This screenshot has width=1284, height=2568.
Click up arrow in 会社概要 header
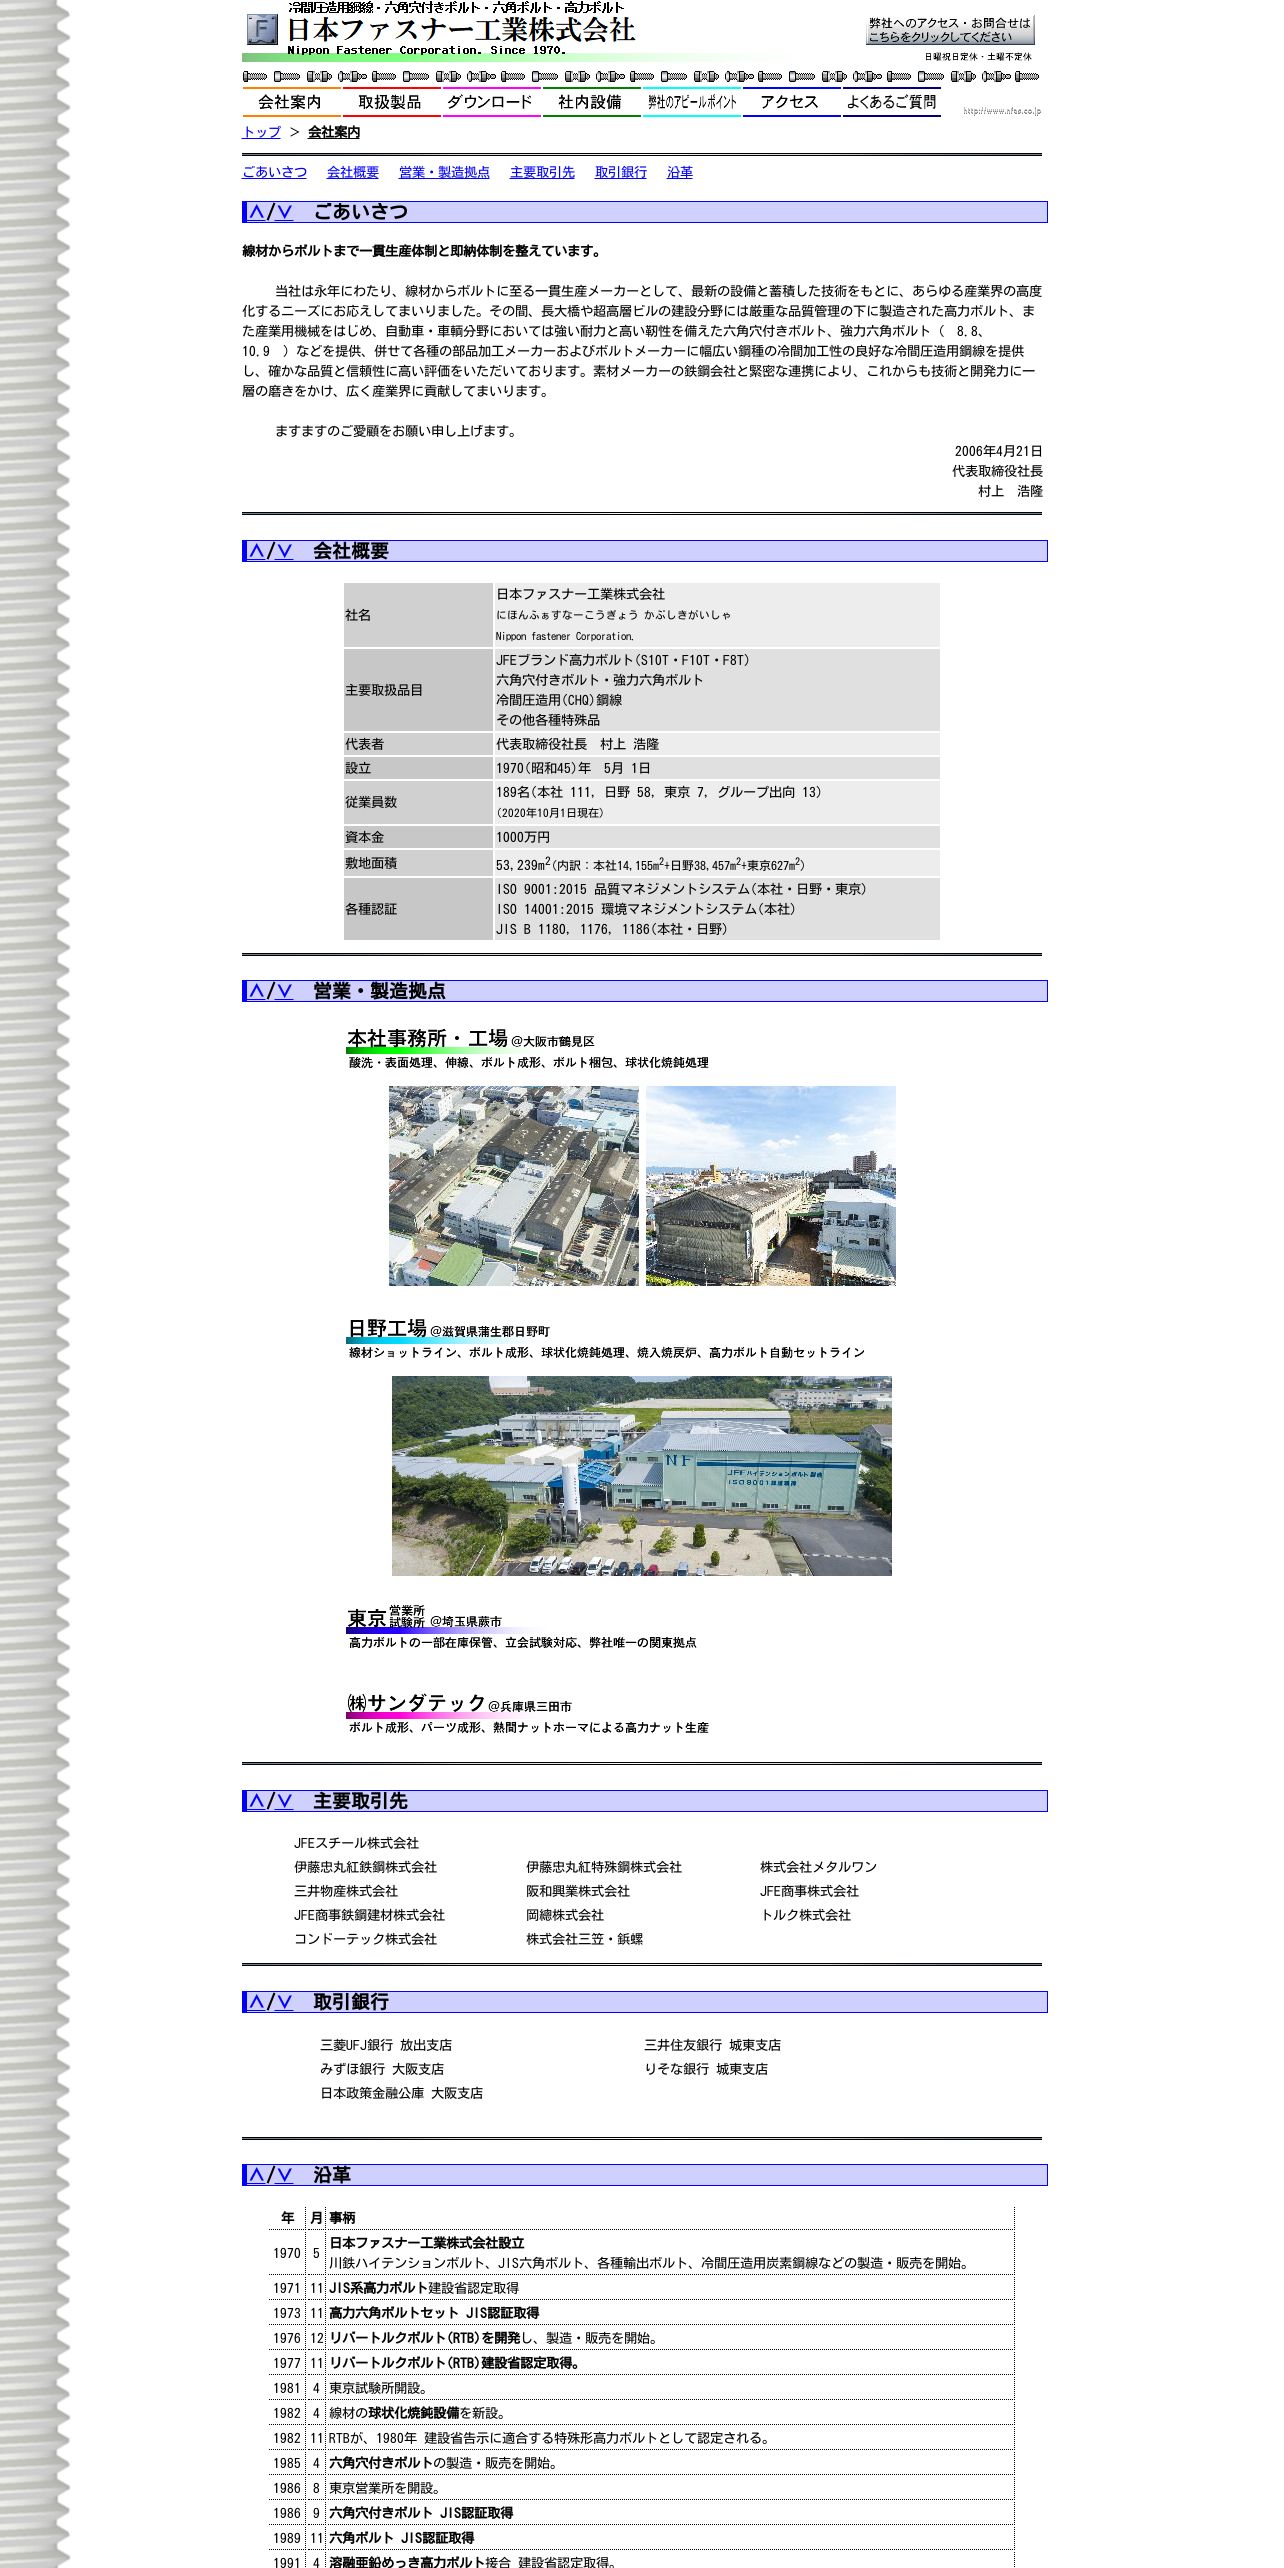[257, 551]
